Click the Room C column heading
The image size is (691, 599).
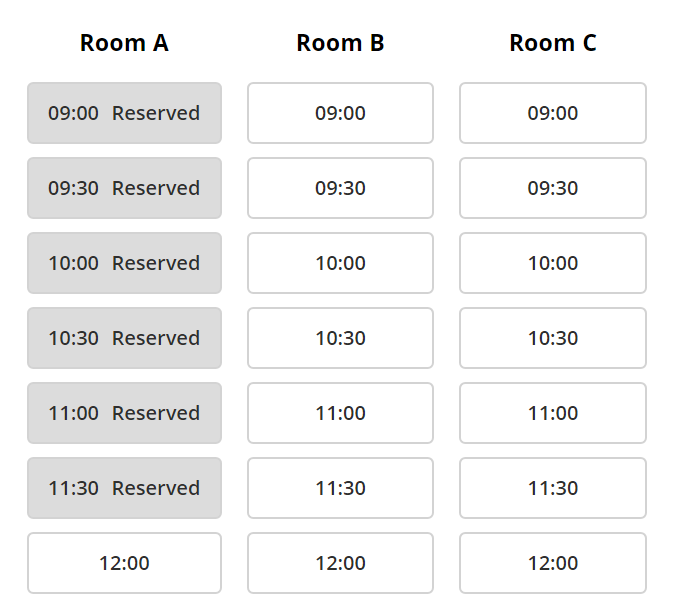(553, 43)
